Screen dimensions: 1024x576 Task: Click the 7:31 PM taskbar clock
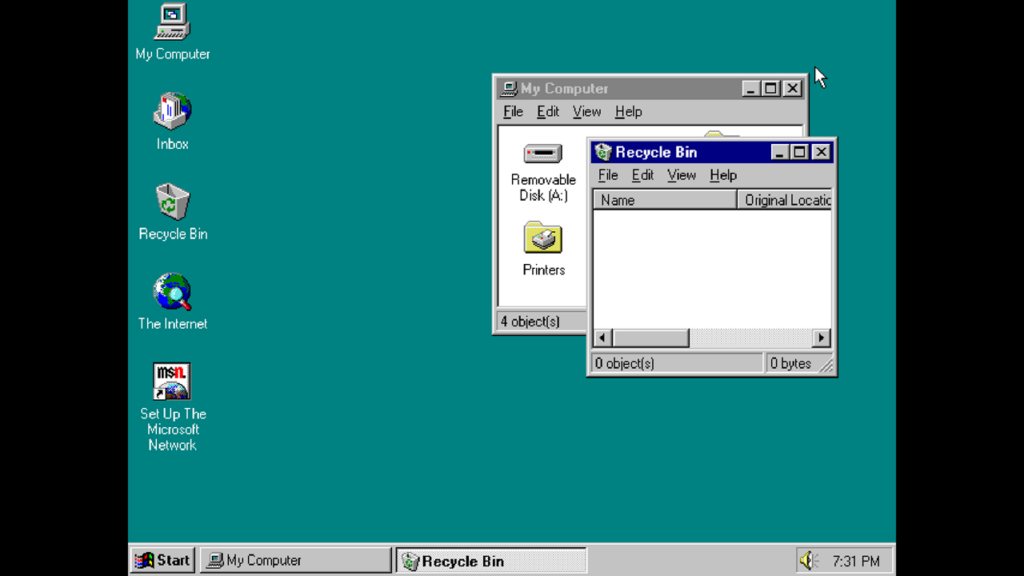click(x=856, y=561)
